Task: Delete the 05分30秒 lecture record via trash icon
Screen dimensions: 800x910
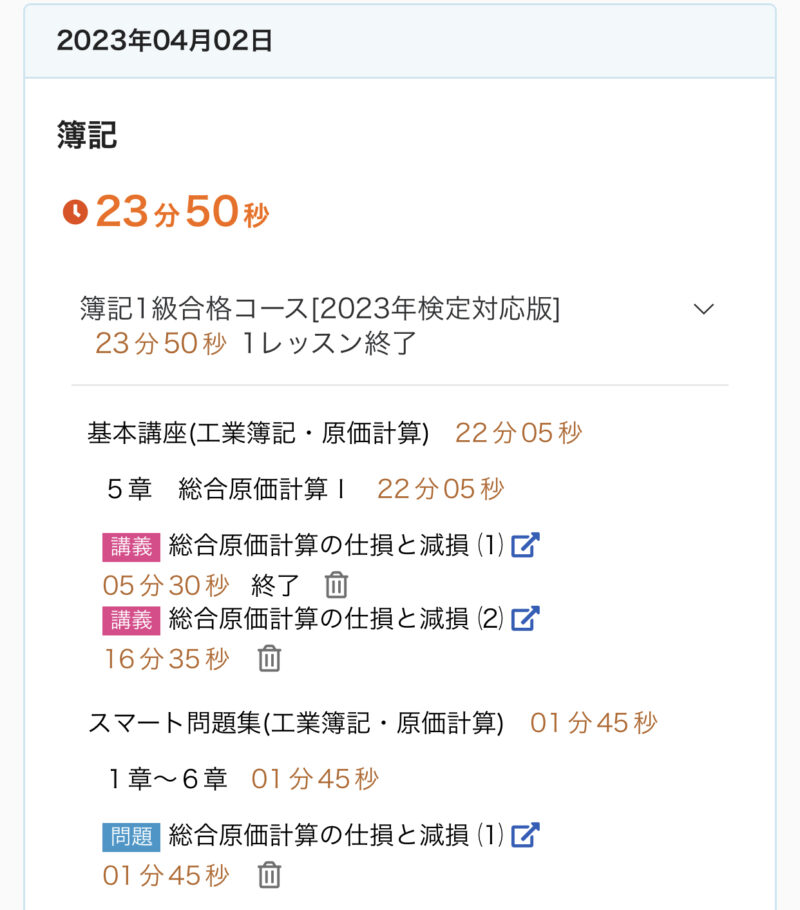Action: pyautogui.click(x=337, y=585)
